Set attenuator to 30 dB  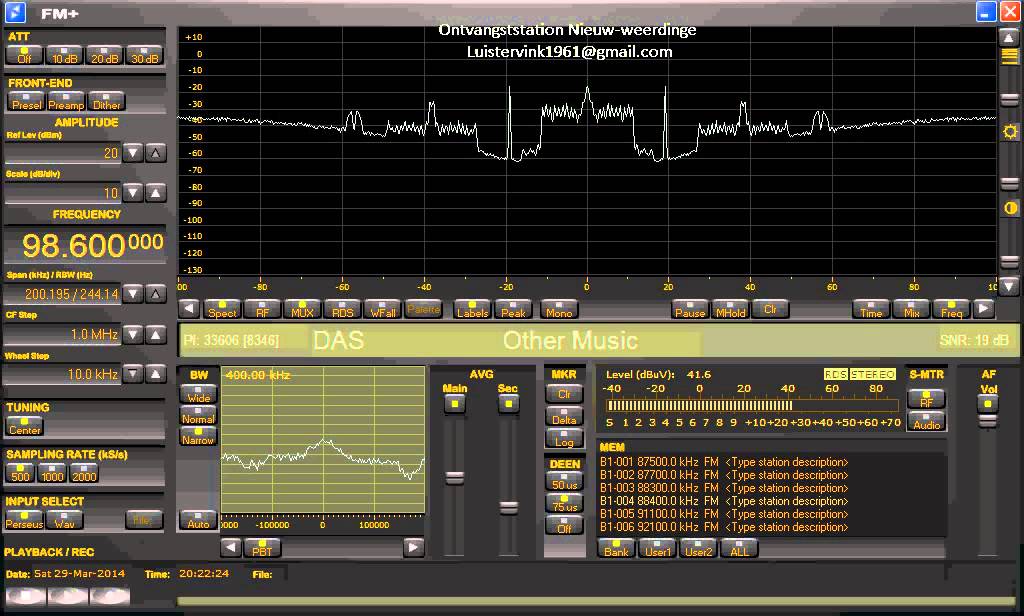coord(144,56)
